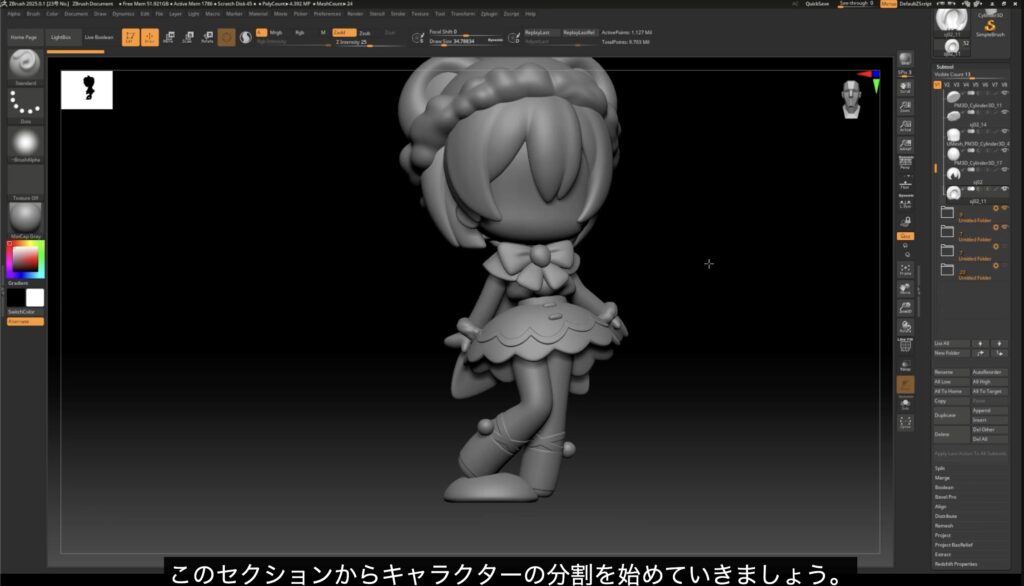Screen dimensions: 1024x586
Task: Open the BrushAlpha picker
Action: point(25,142)
